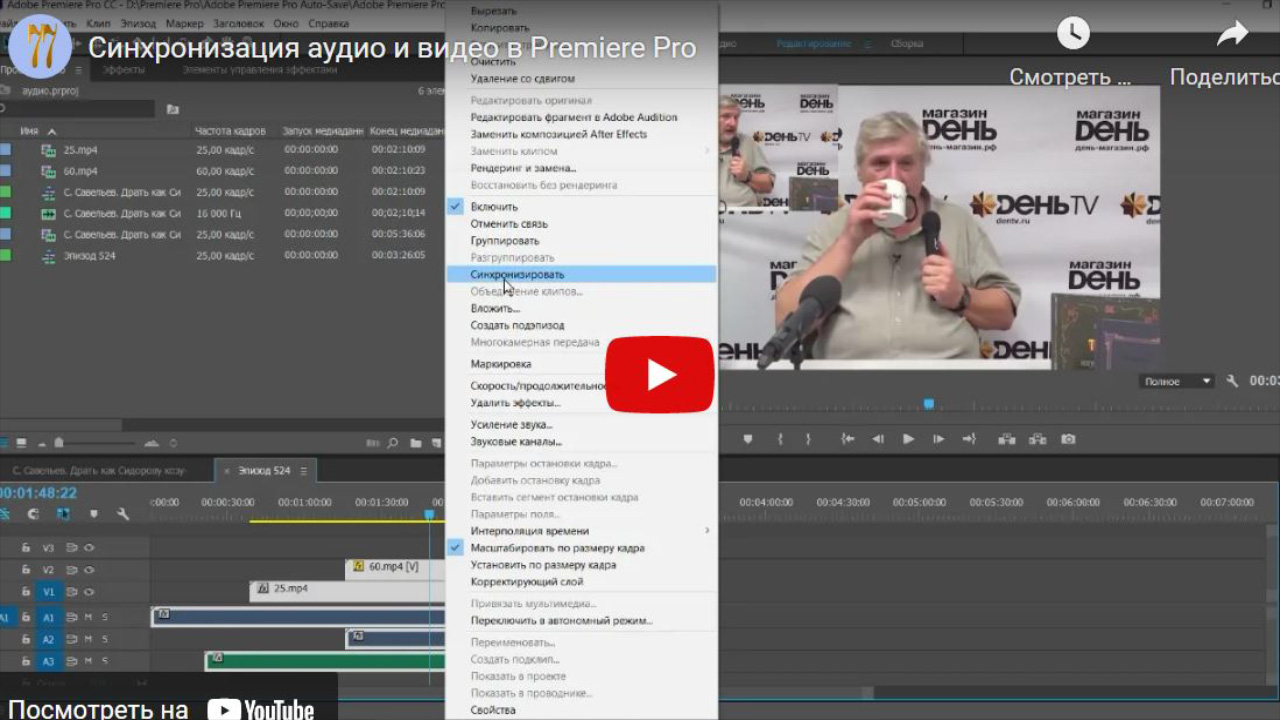Screen dimensions: 1280x720
Task: Open Program monitor settings wrench
Action: coord(1232,381)
